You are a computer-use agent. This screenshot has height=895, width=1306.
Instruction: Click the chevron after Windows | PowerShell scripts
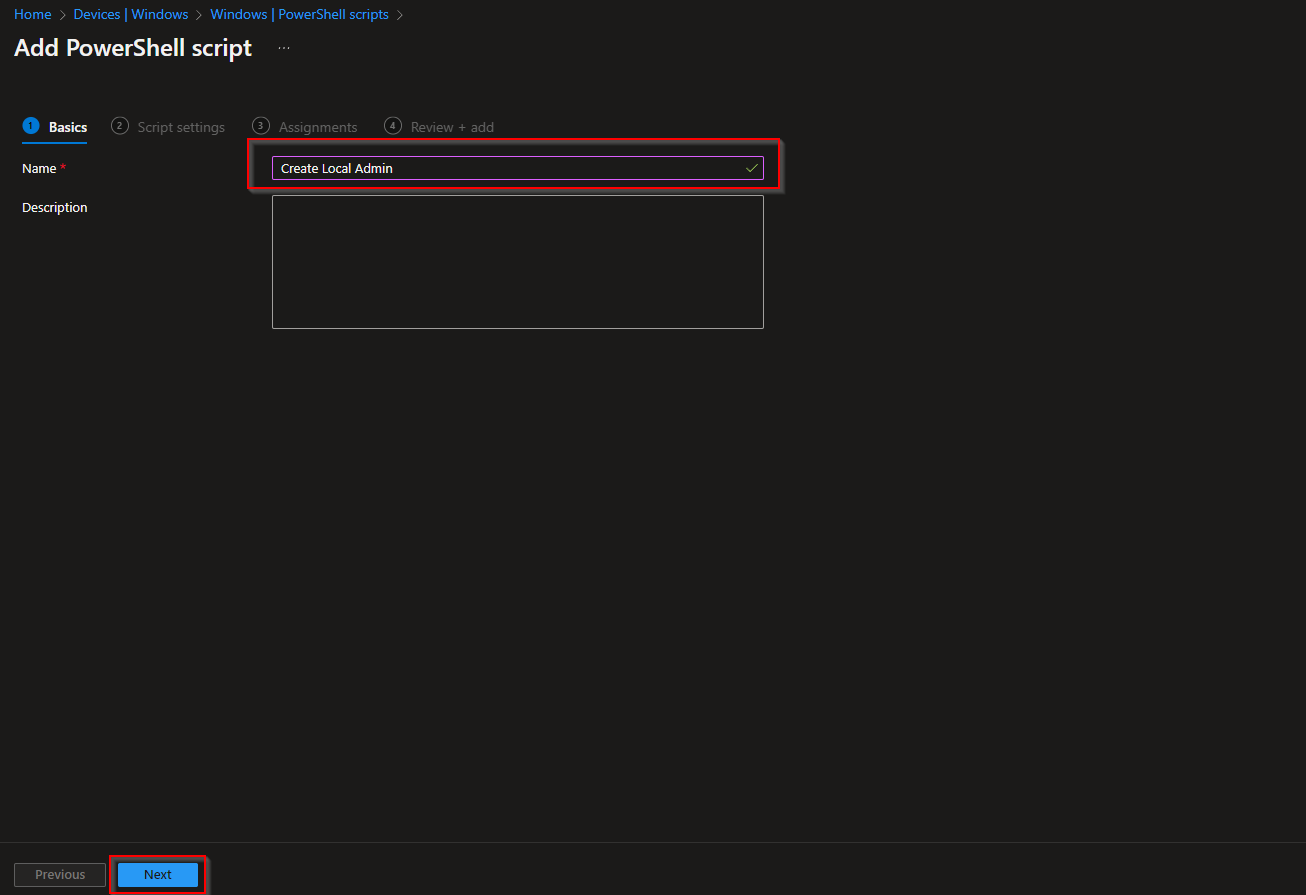(x=399, y=14)
